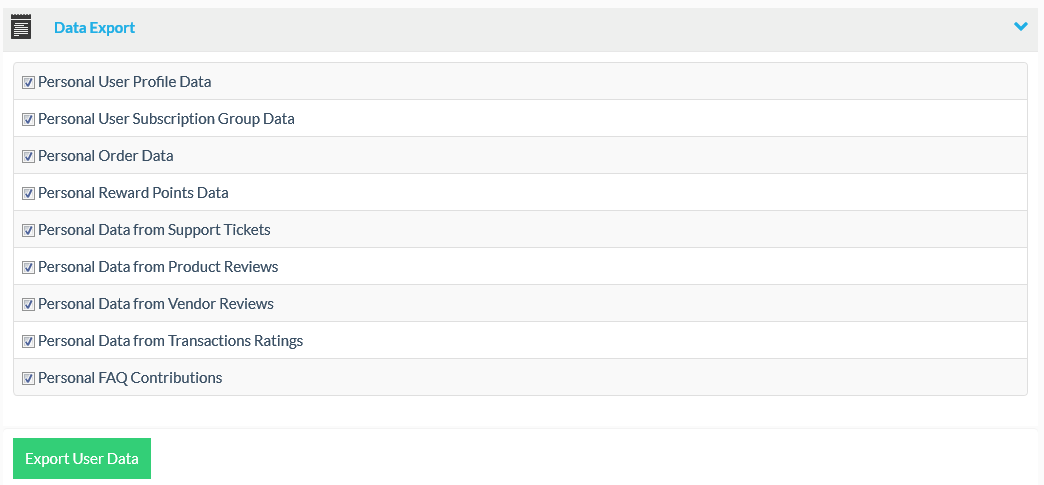Click the Data Export header title

pos(94,28)
